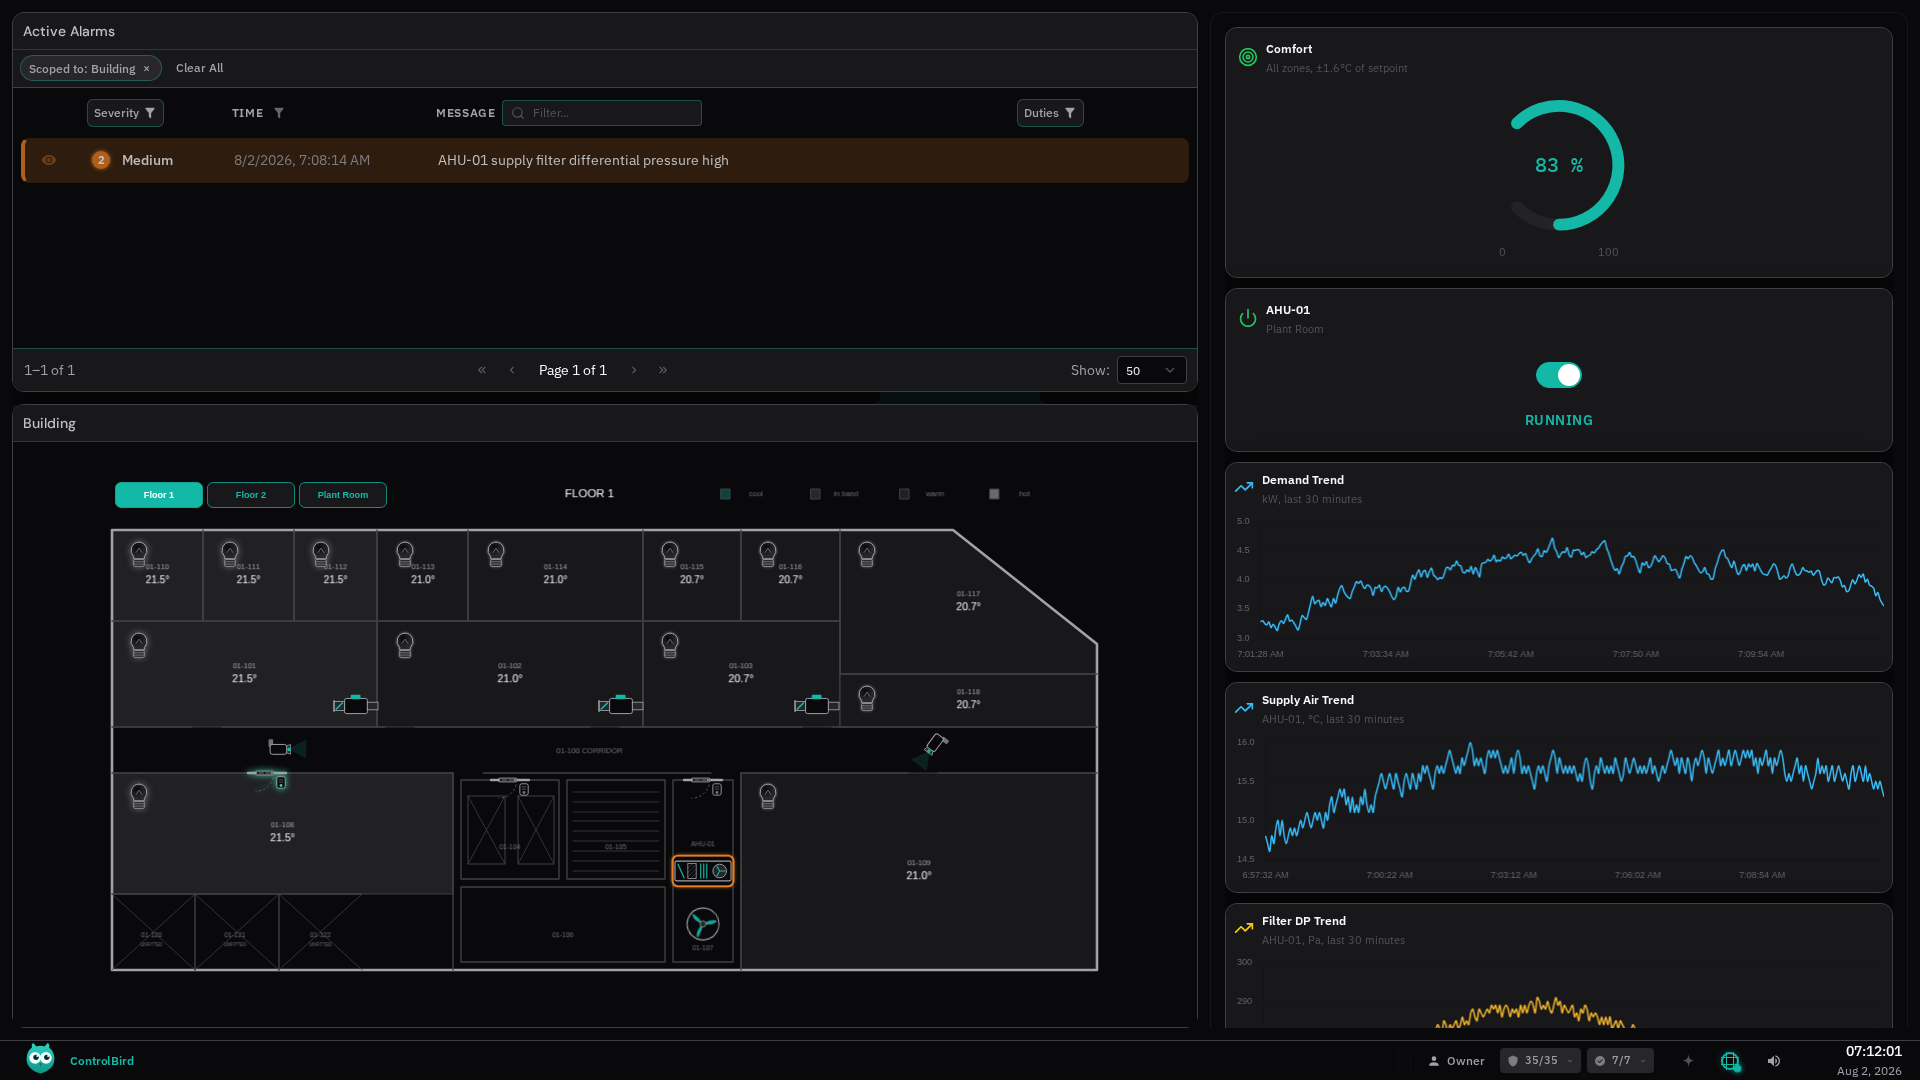Select the AHU-01 supply filter alarm message

pos(583,160)
